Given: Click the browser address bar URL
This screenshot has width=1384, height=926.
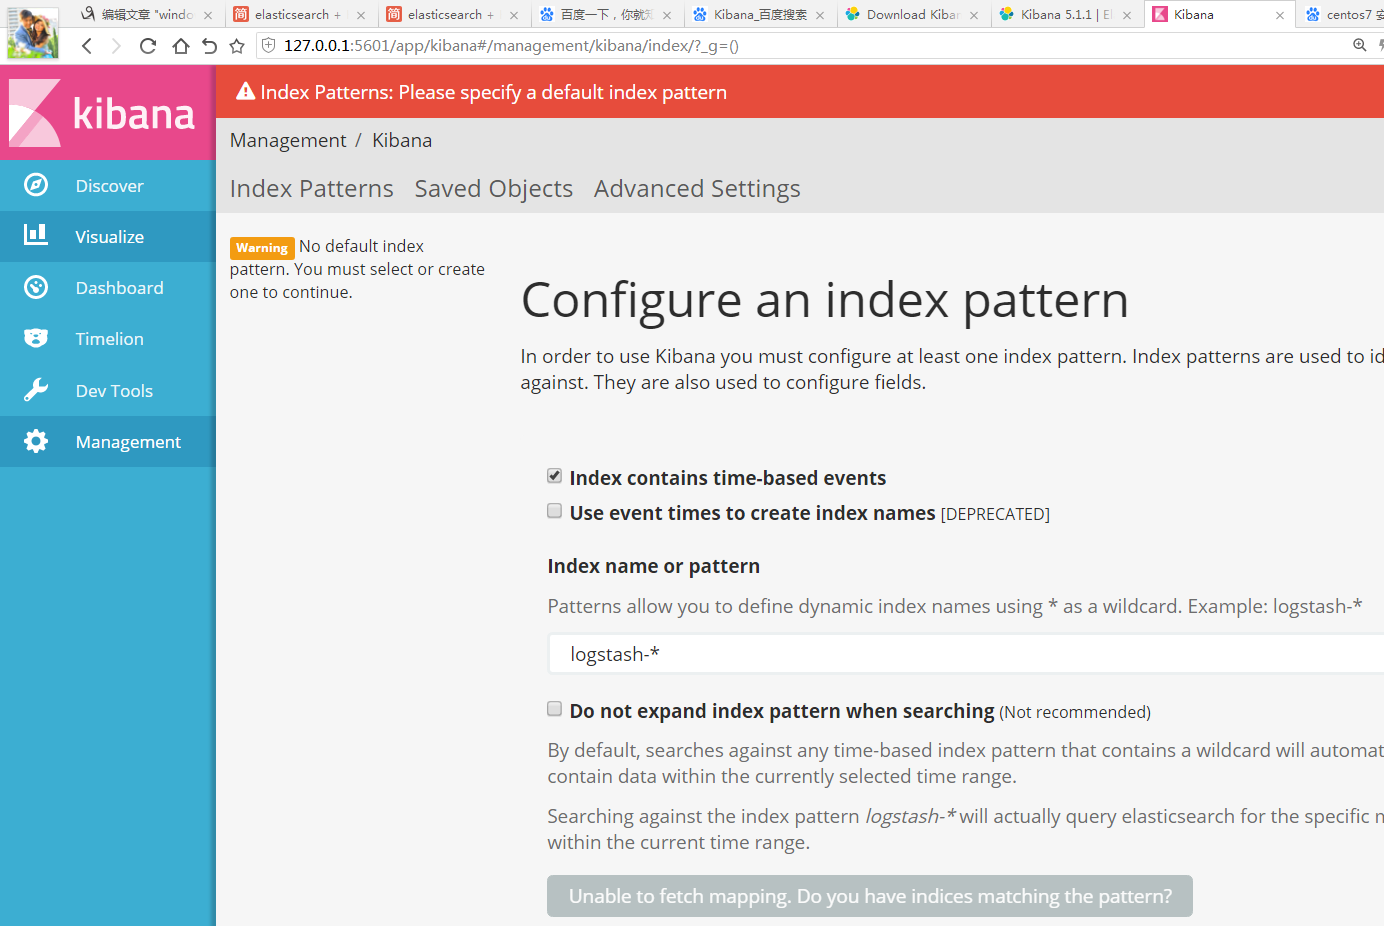Looking at the screenshot, I should 511,46.
